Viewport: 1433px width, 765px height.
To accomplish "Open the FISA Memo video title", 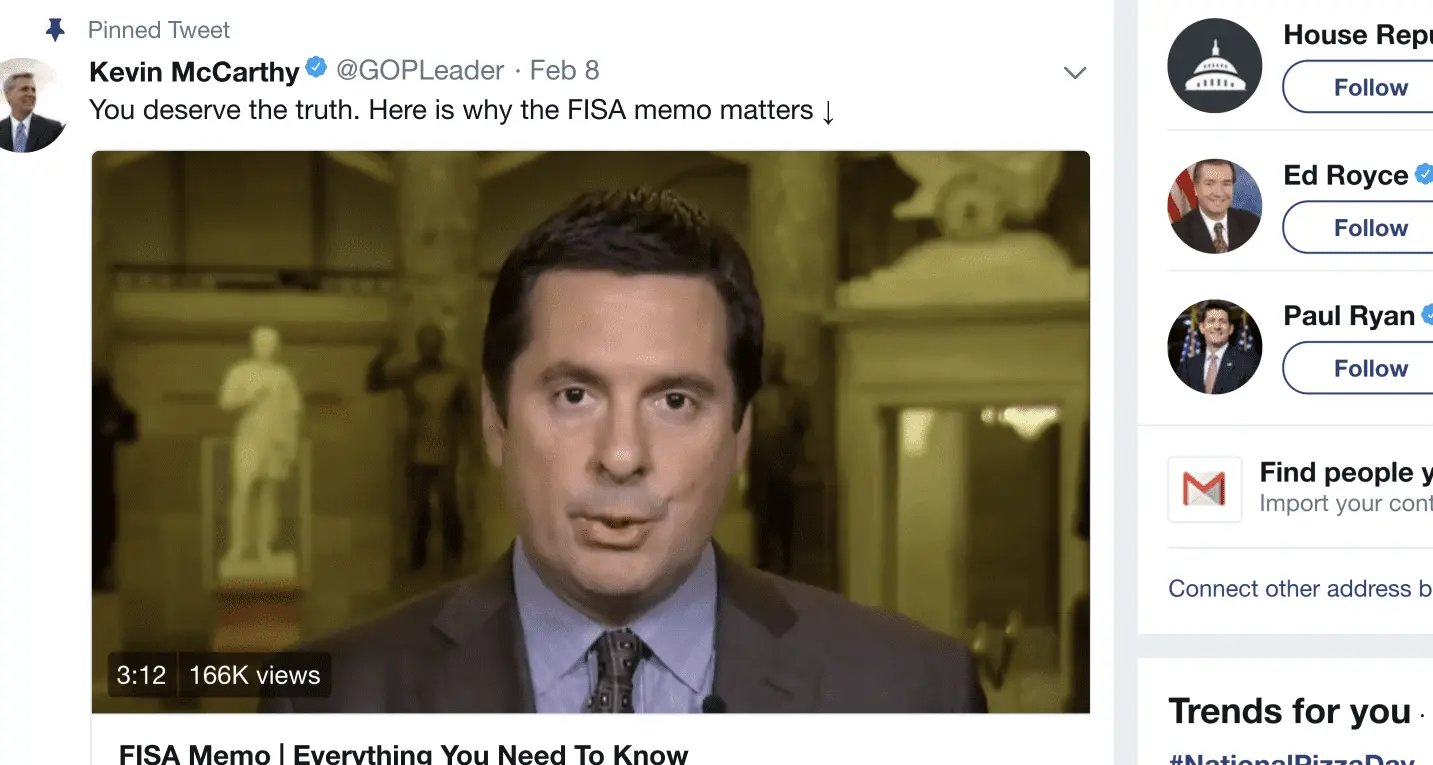I will (x=403, y=753).
